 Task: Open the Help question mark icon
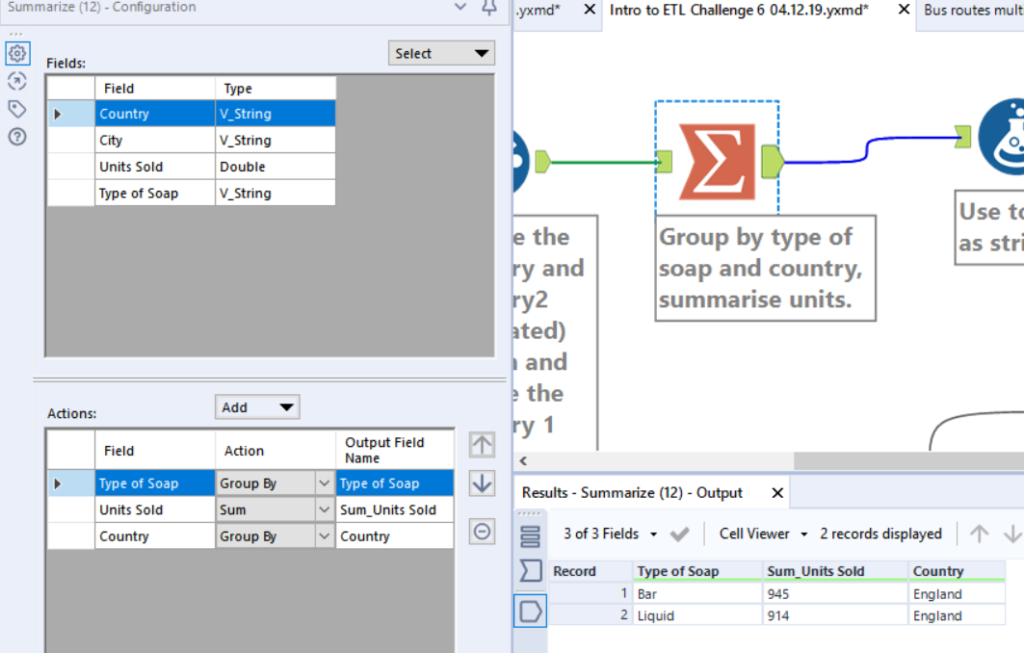18,136
